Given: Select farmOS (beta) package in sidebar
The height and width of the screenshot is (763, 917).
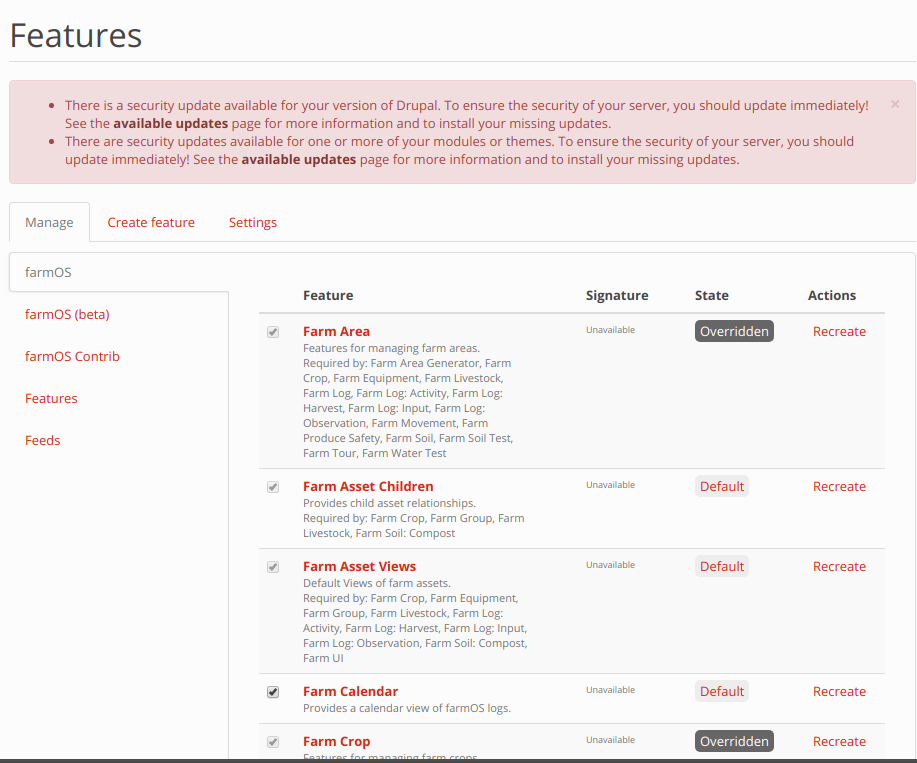Looking at the screenshot, I should coord(67,314).
